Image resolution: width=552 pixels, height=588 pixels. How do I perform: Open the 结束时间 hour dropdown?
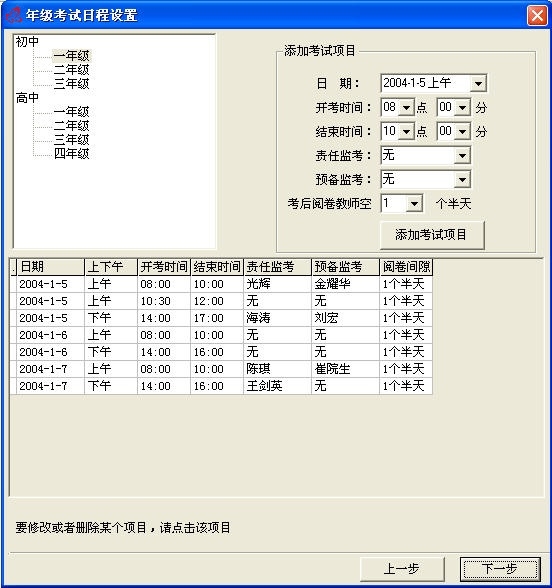coord(406,131)
